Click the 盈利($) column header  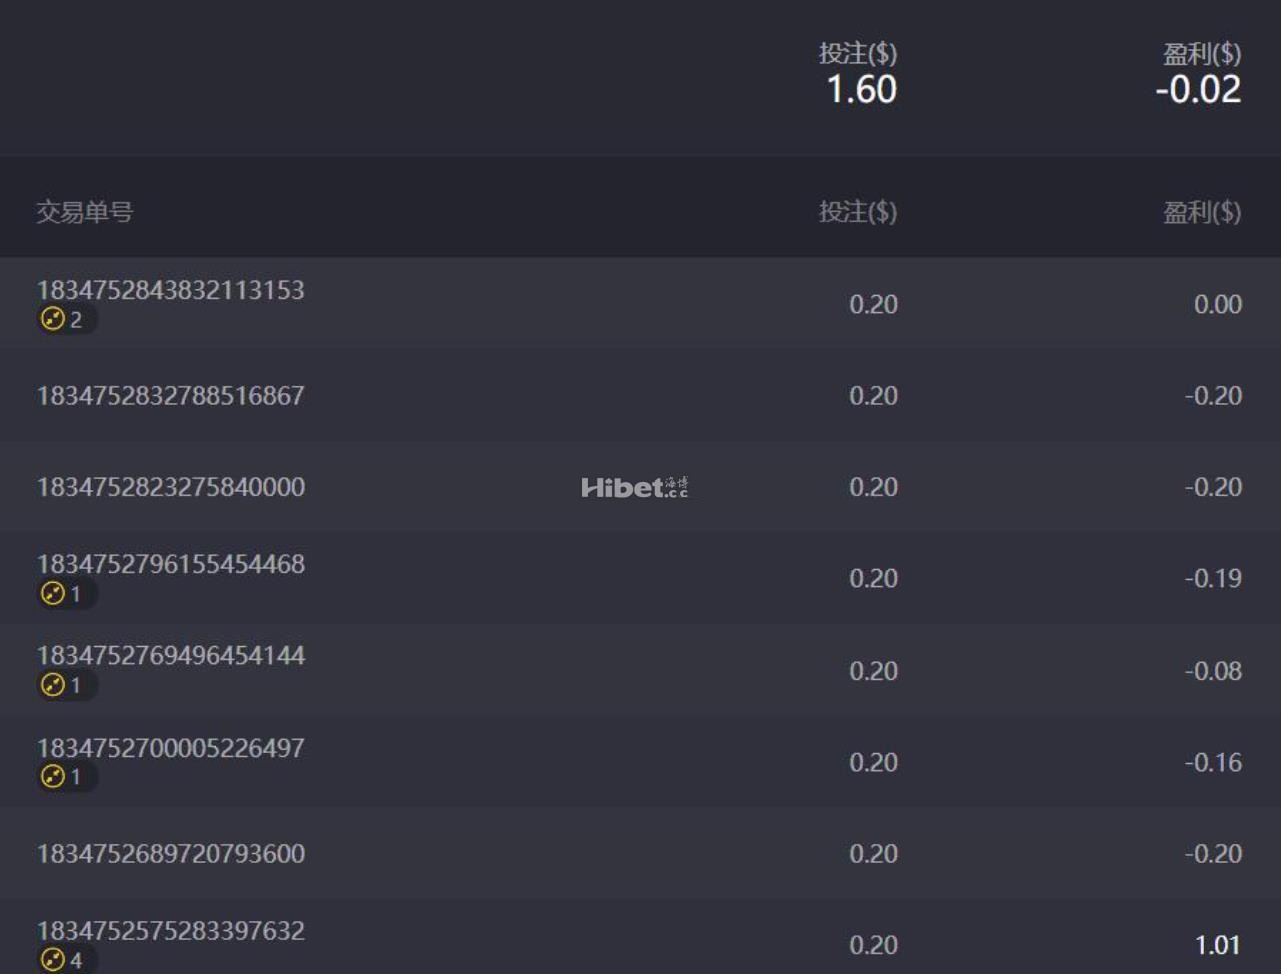click(1201, 212)
